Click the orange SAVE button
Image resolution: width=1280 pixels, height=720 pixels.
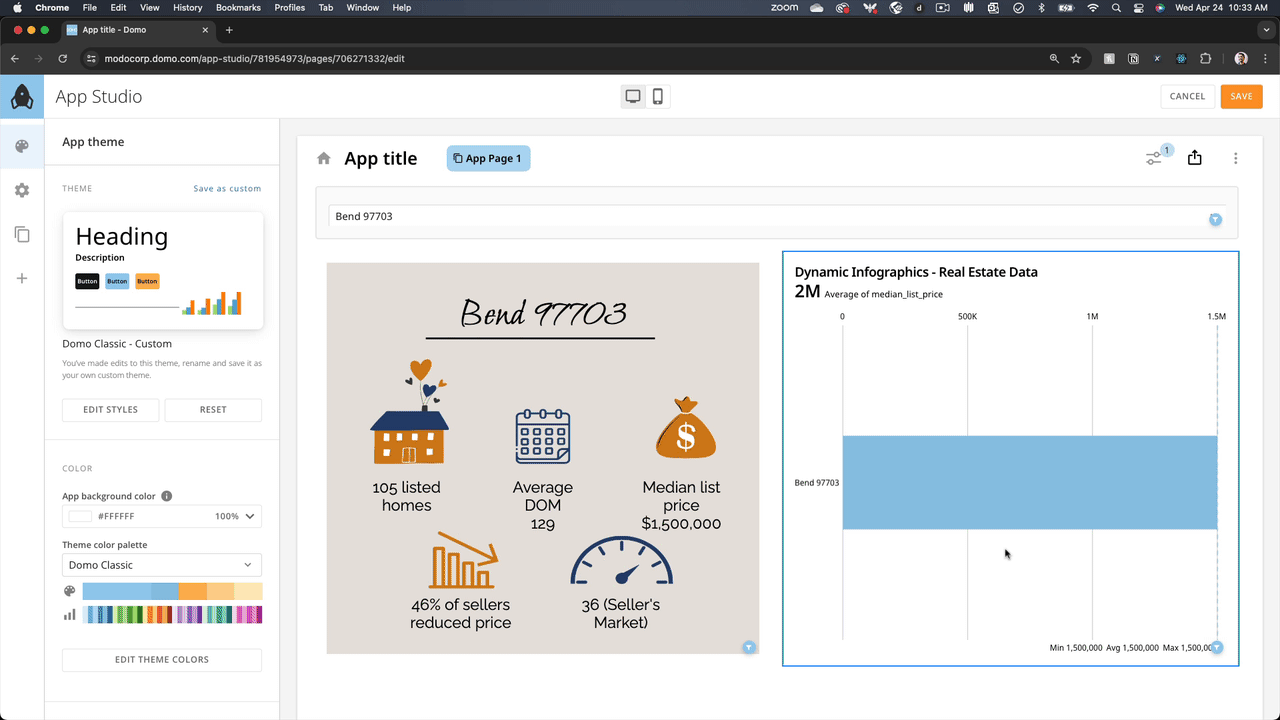coord(1241,96)
